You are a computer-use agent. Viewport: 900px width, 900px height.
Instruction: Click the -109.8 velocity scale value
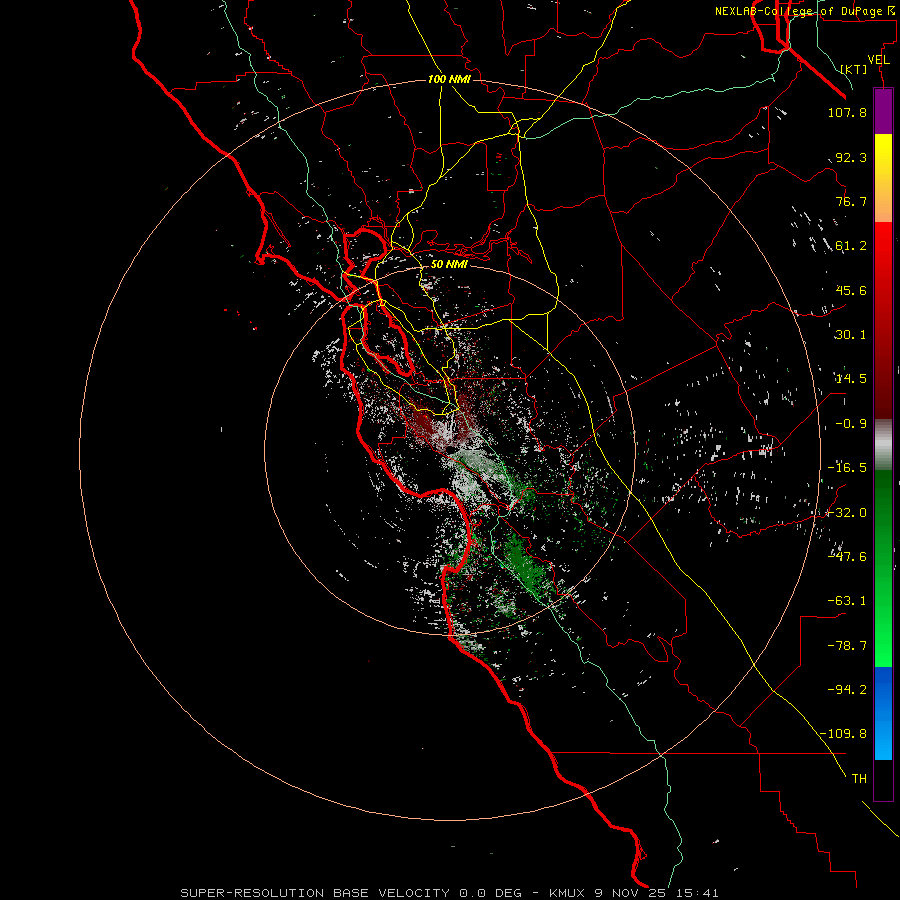tap(843, 734)
